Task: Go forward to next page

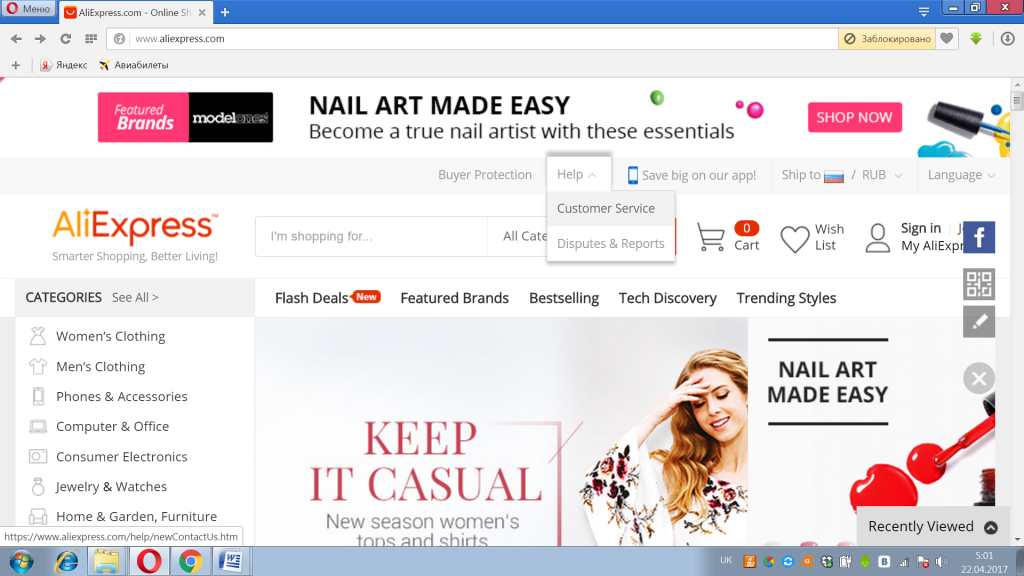Action: click(x=40, y=39)
